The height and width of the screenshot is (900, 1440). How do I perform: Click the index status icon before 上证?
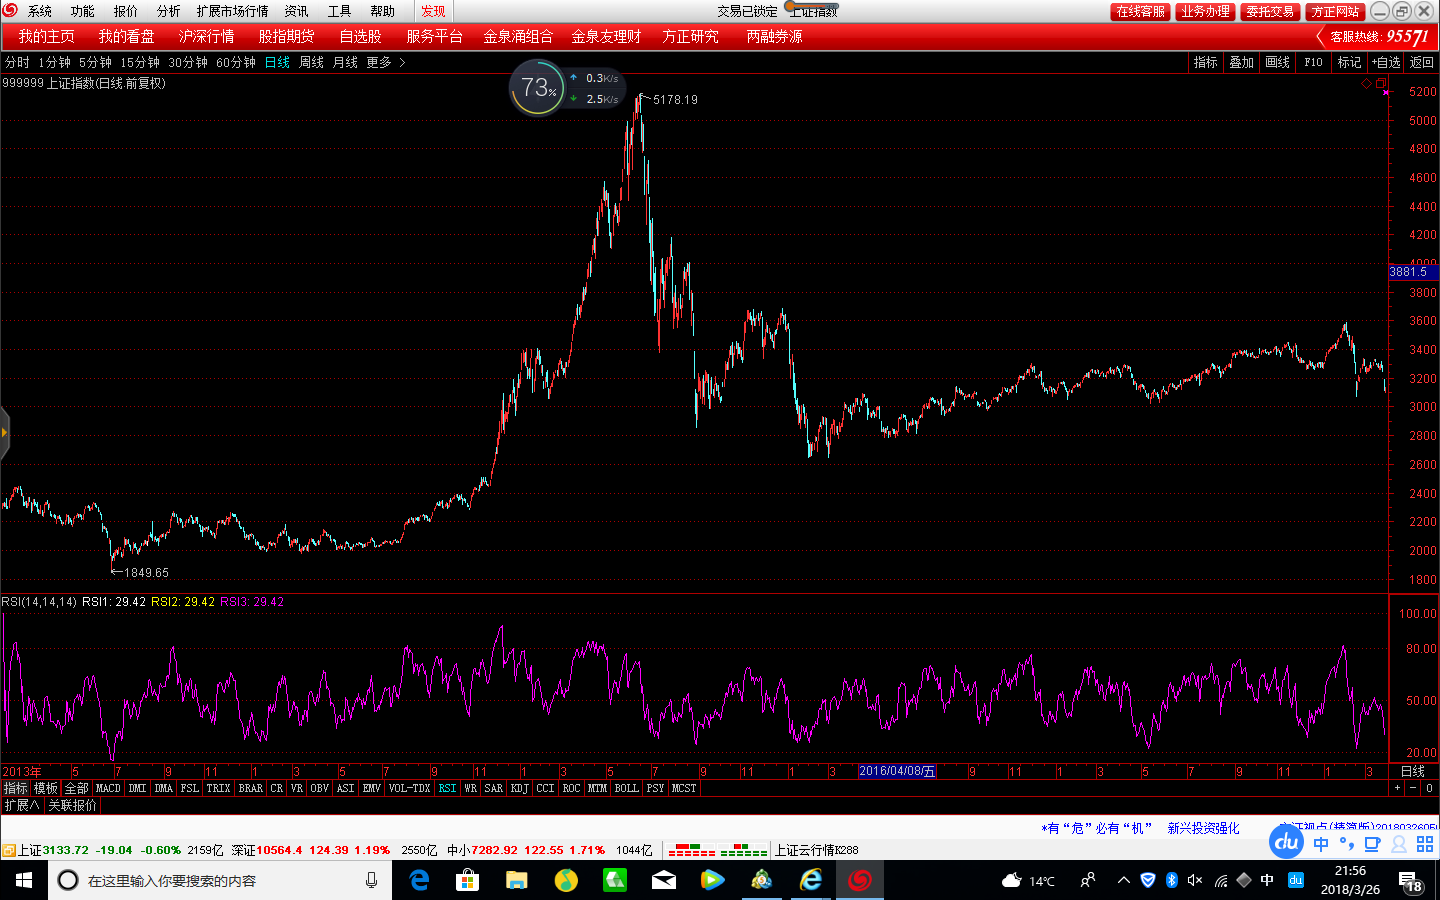8,850
